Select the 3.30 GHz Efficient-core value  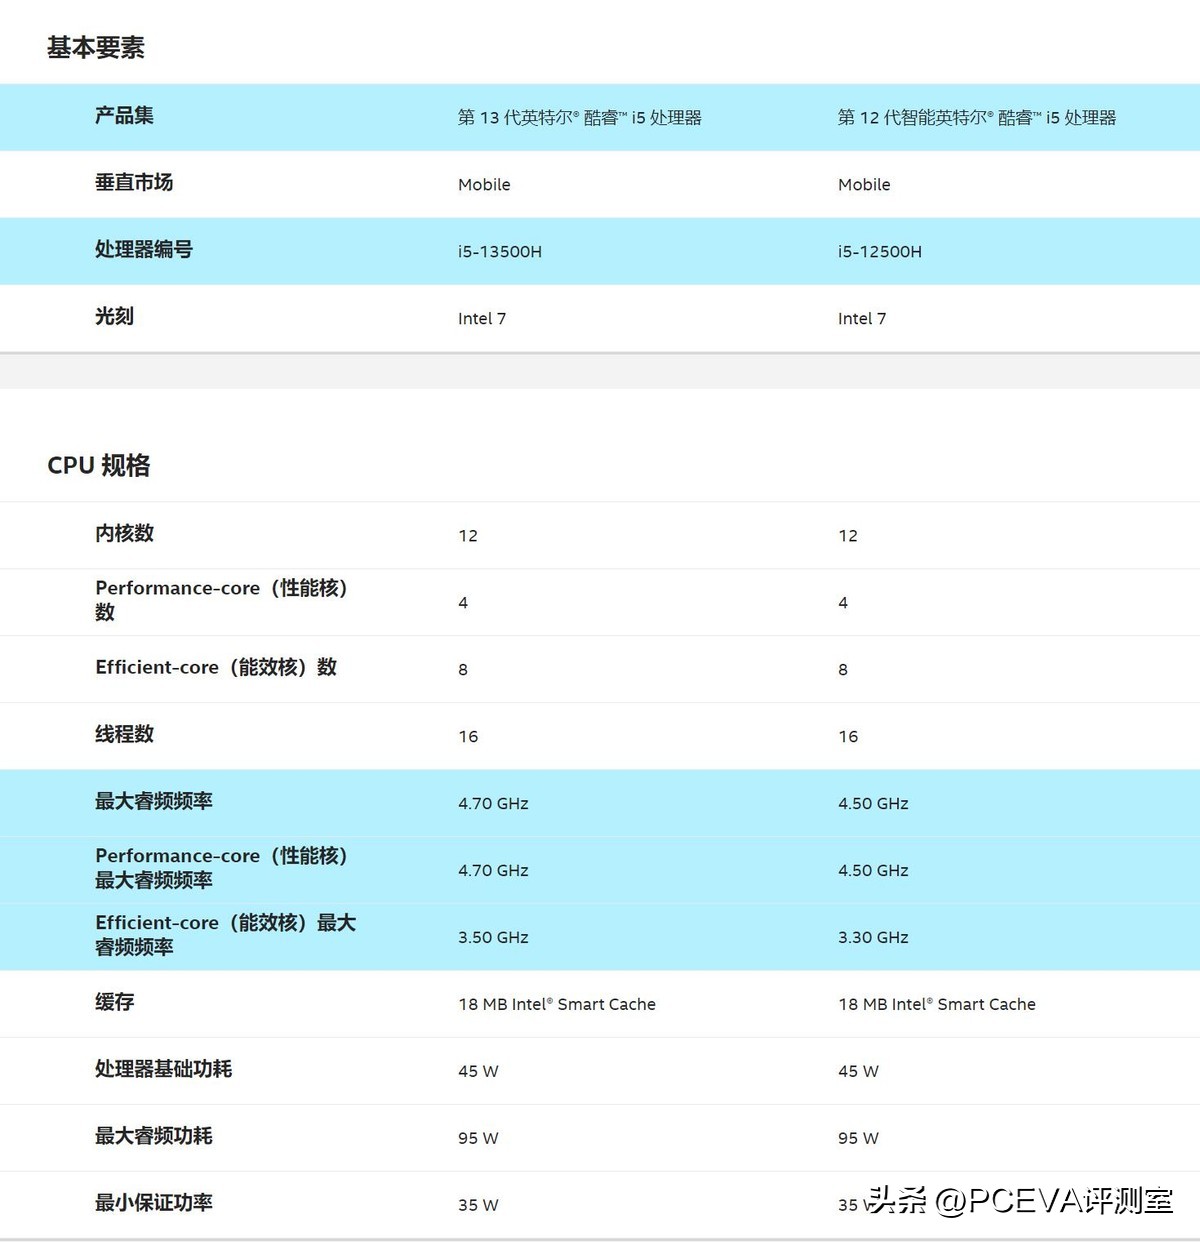click(x=873, y=937)
